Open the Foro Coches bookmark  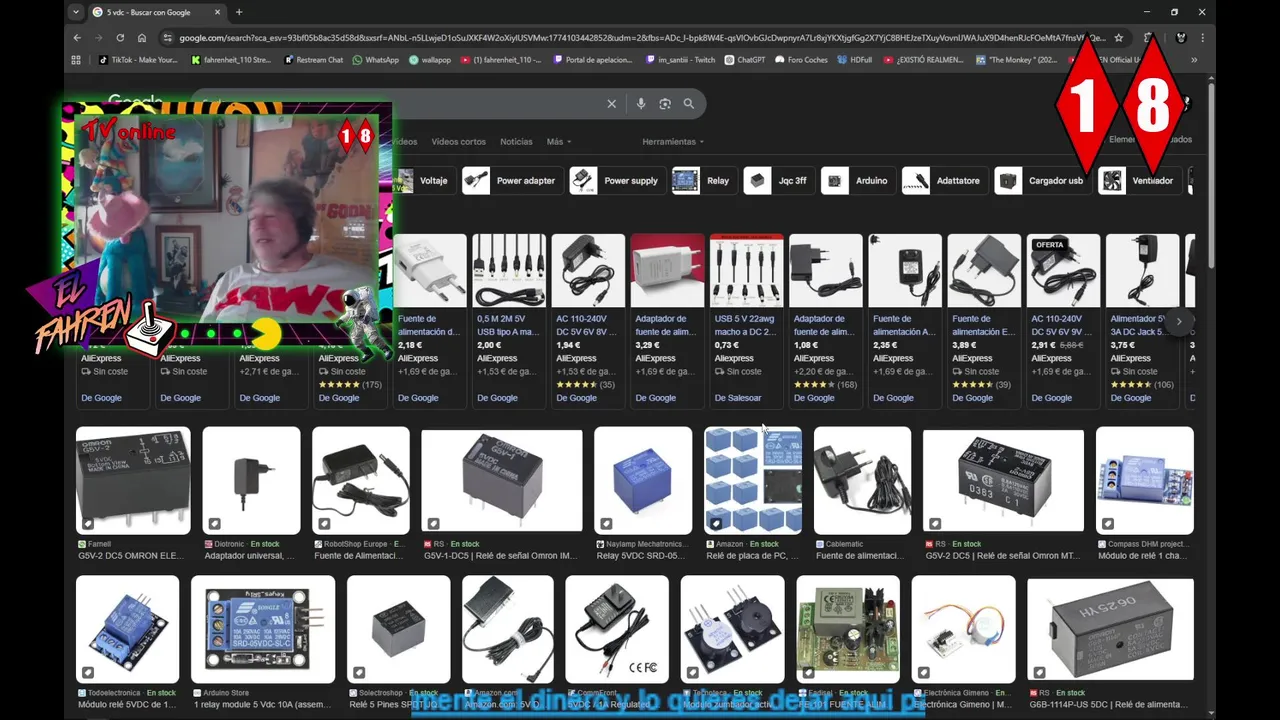coord(802,60)
